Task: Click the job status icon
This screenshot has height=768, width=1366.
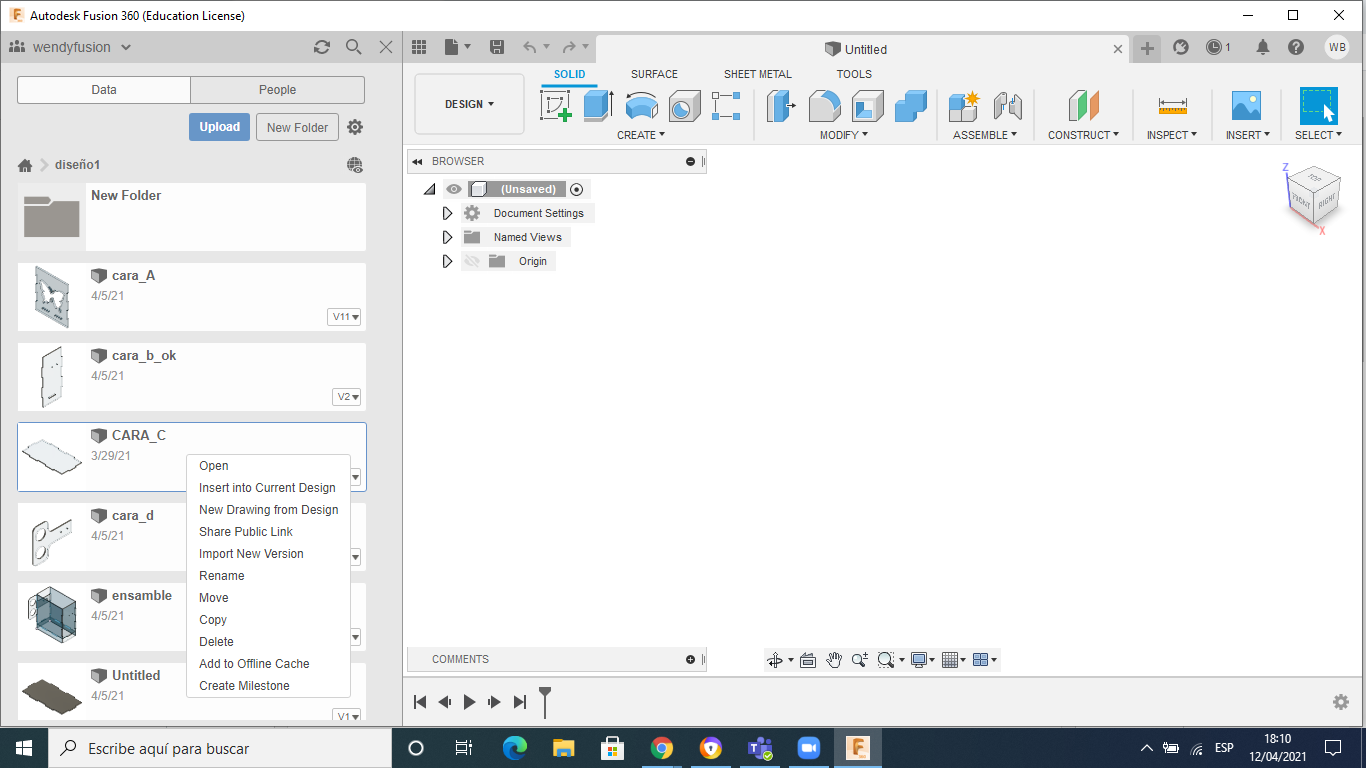Action: (x=1218, y=47)
